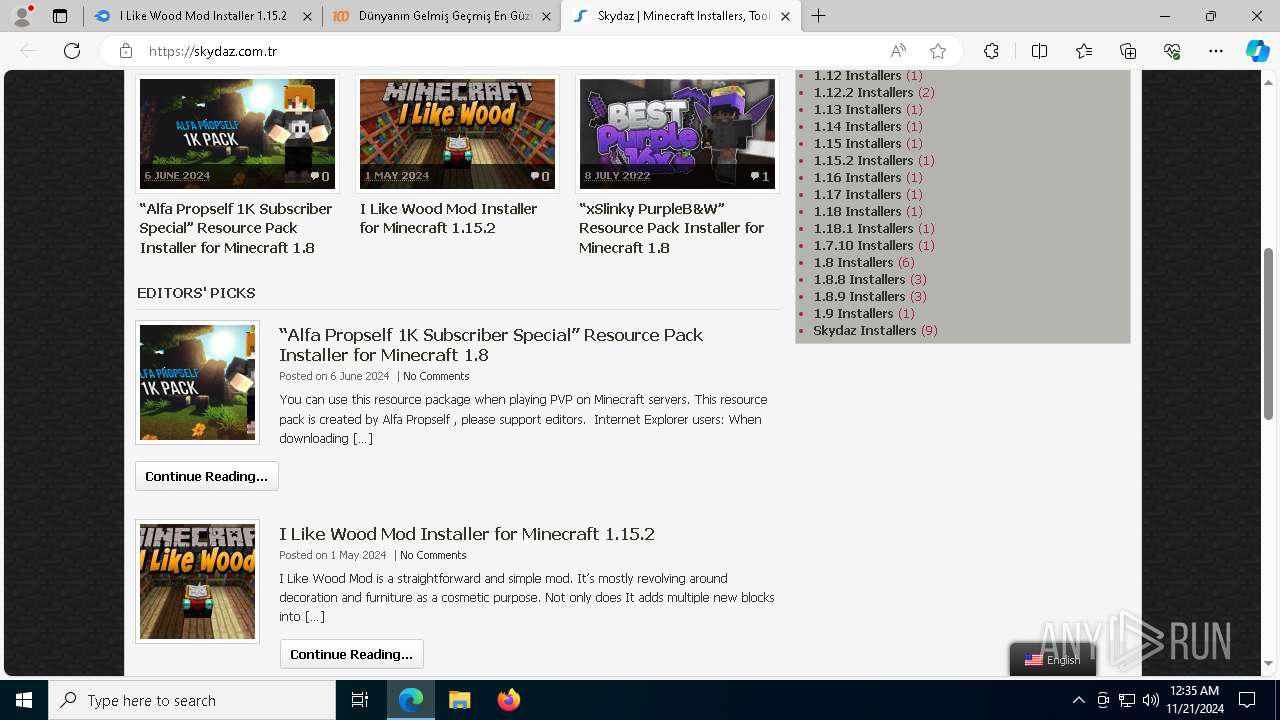Open Alfa Propself featured card title link
The height and width of the screenshot is (720, 1280).
(236, 228)
